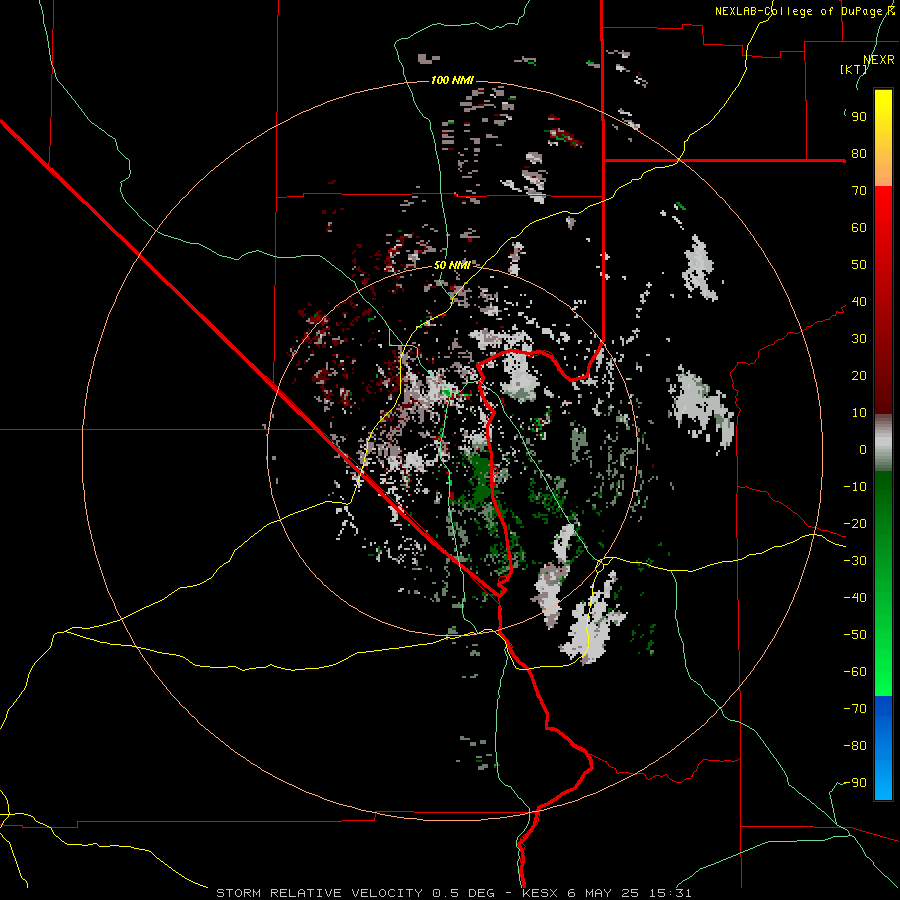Click the -30 value on velocity scale
The image size is (900, 900).
point(855,561)
